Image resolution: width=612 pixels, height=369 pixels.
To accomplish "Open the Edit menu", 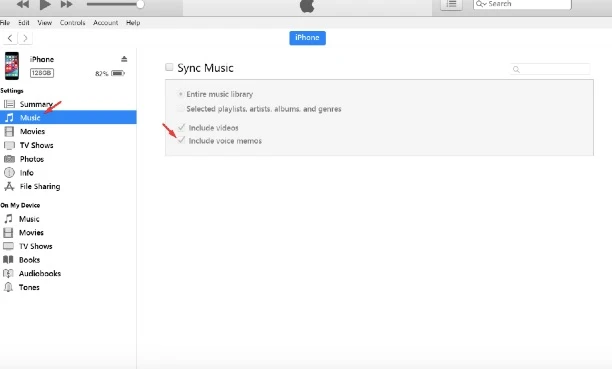I will pyautogui.click(x=24, y=23).
